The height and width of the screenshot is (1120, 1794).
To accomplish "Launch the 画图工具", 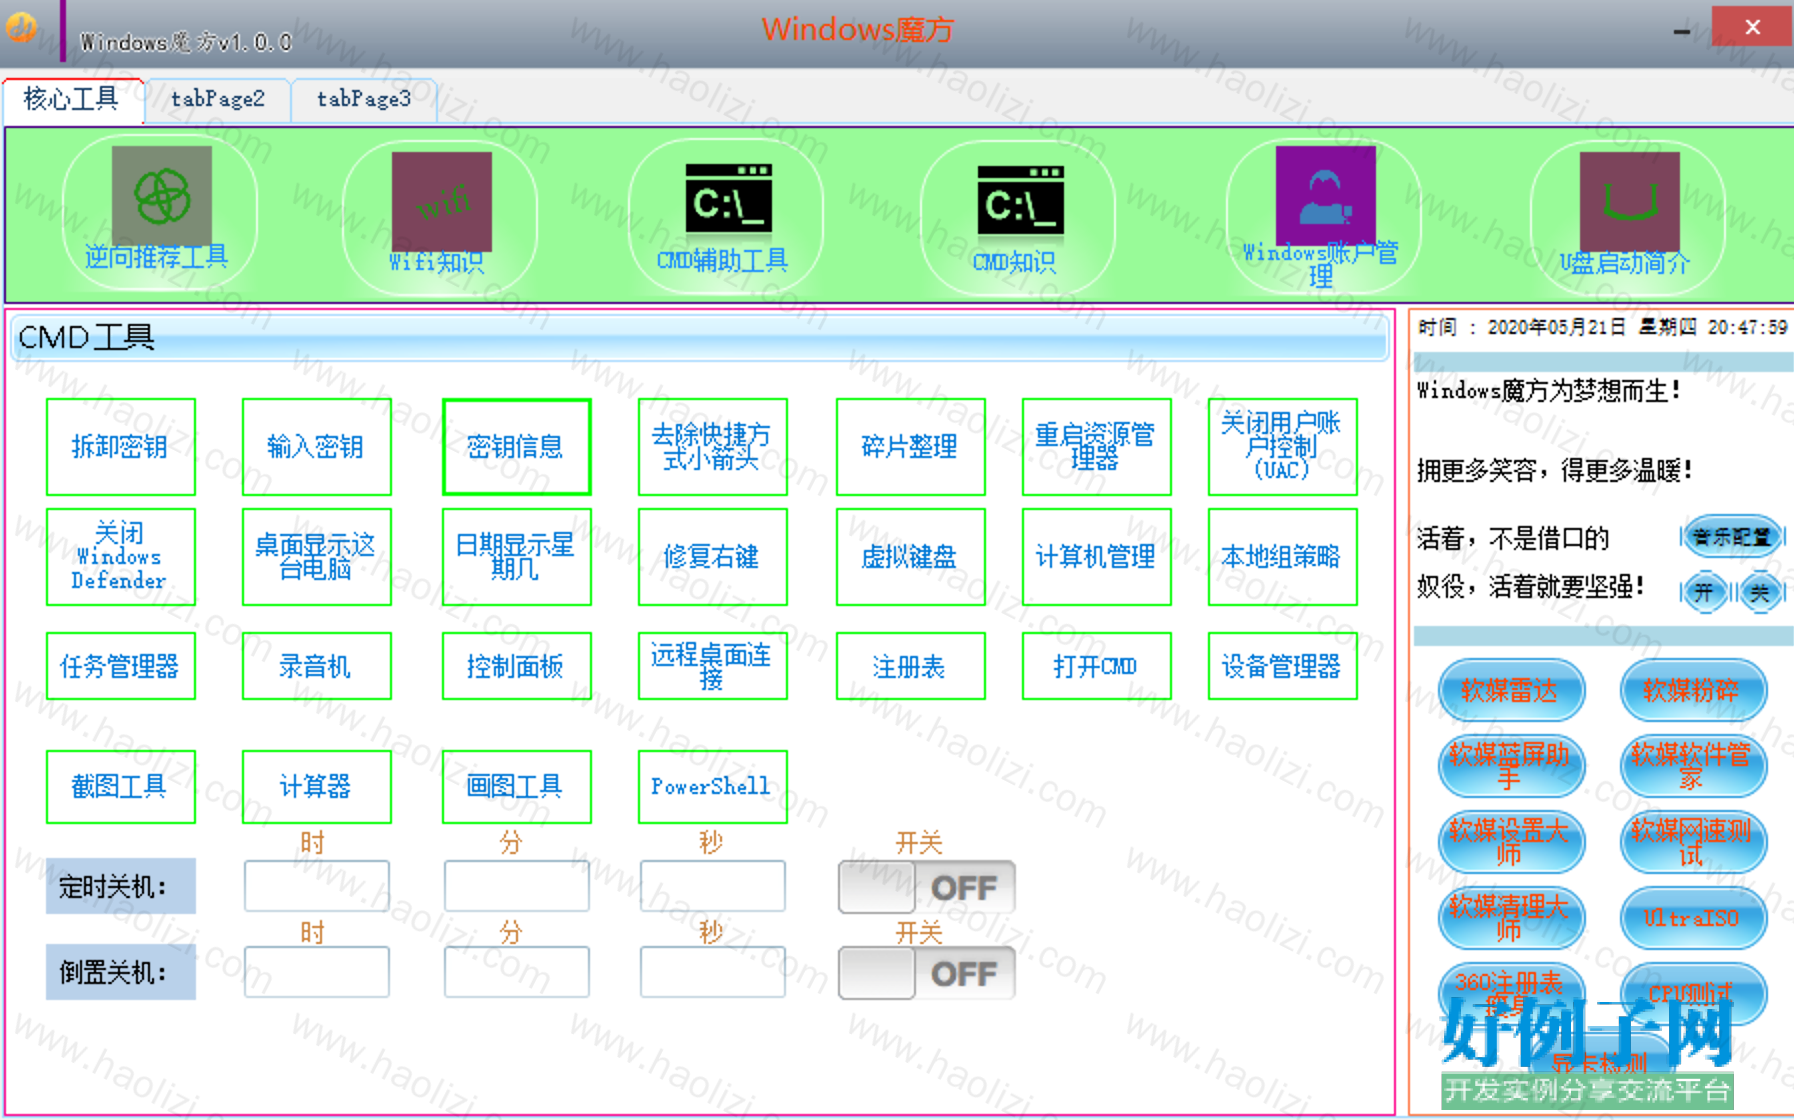I will [516, 787].
